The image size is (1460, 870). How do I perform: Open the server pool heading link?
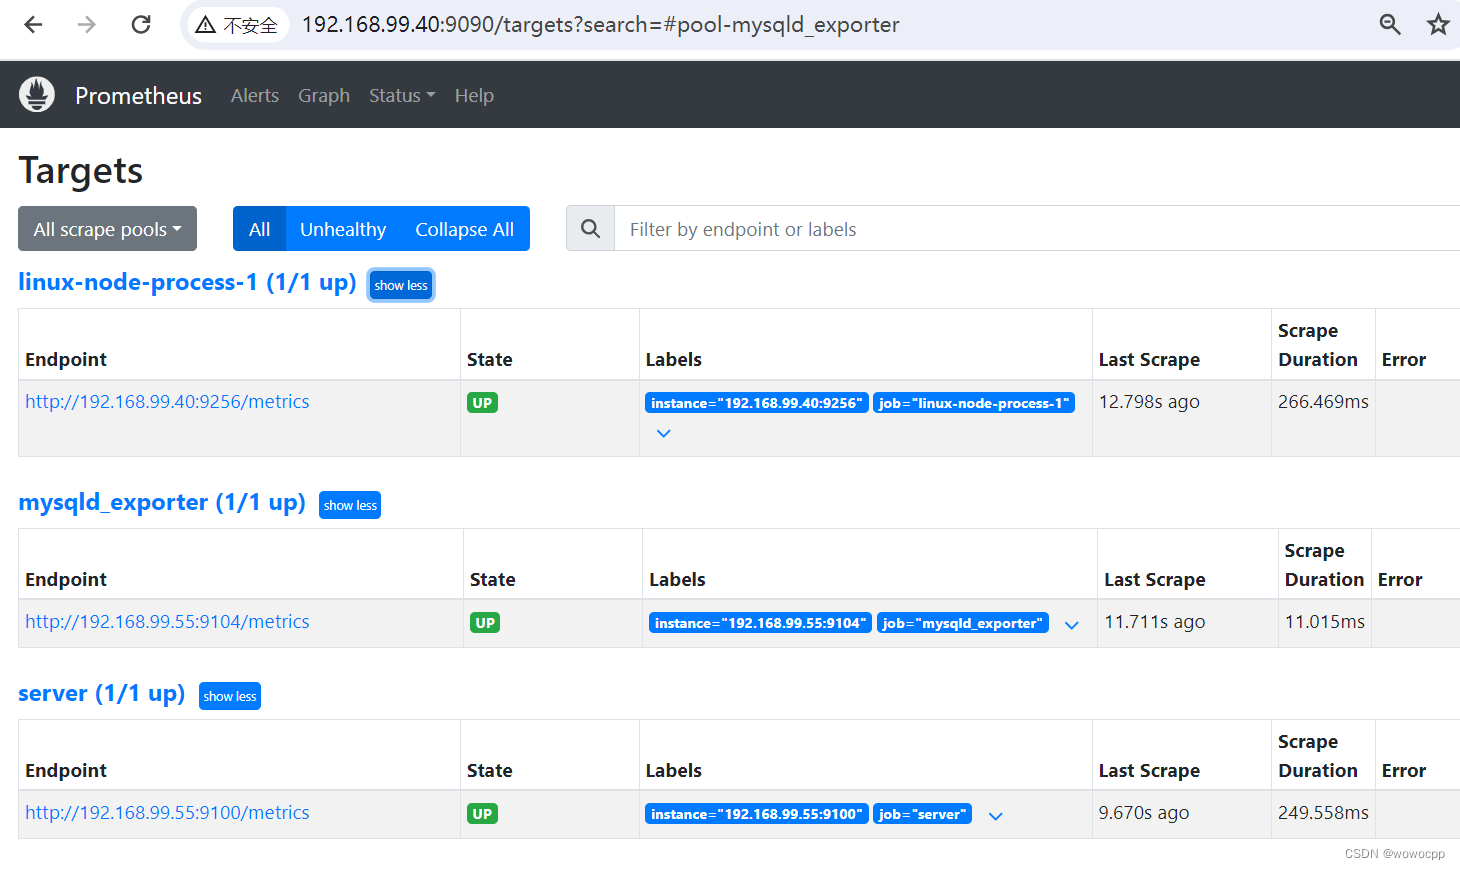tap(101, 693)
